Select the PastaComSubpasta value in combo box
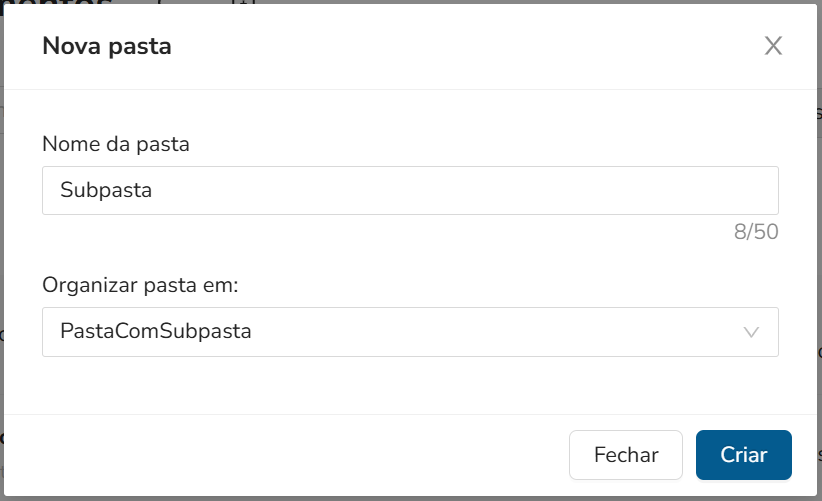This screenshot has height=501, width=822. click(x=156, y=331)
